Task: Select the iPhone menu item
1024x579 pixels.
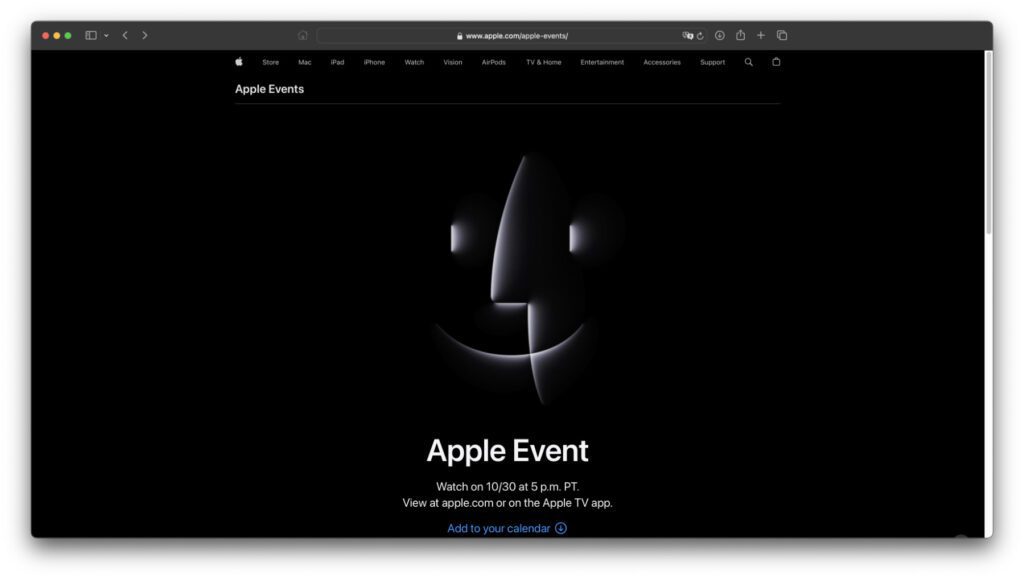Action: (373, 62)
